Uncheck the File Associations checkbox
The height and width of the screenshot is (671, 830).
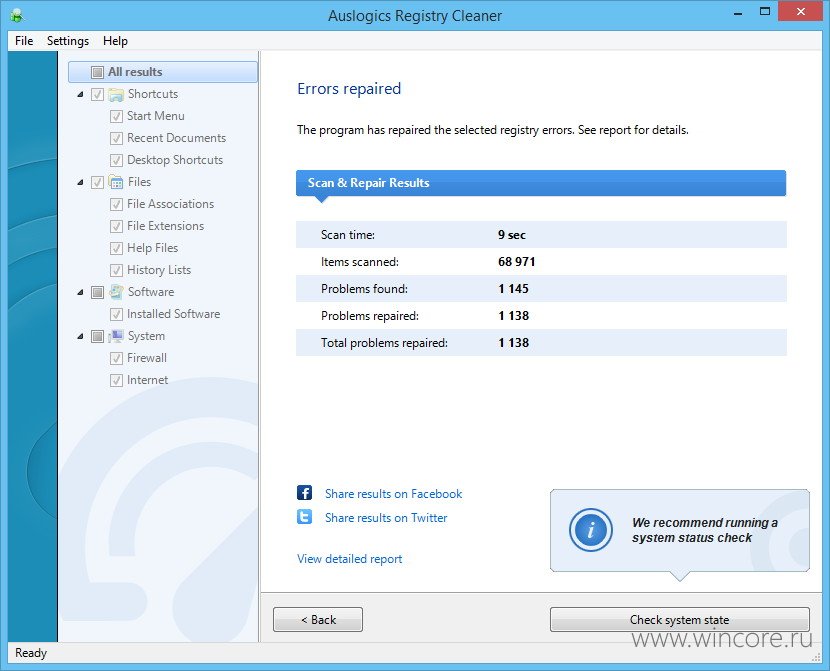pyautogui.click(x=116, y=204)
